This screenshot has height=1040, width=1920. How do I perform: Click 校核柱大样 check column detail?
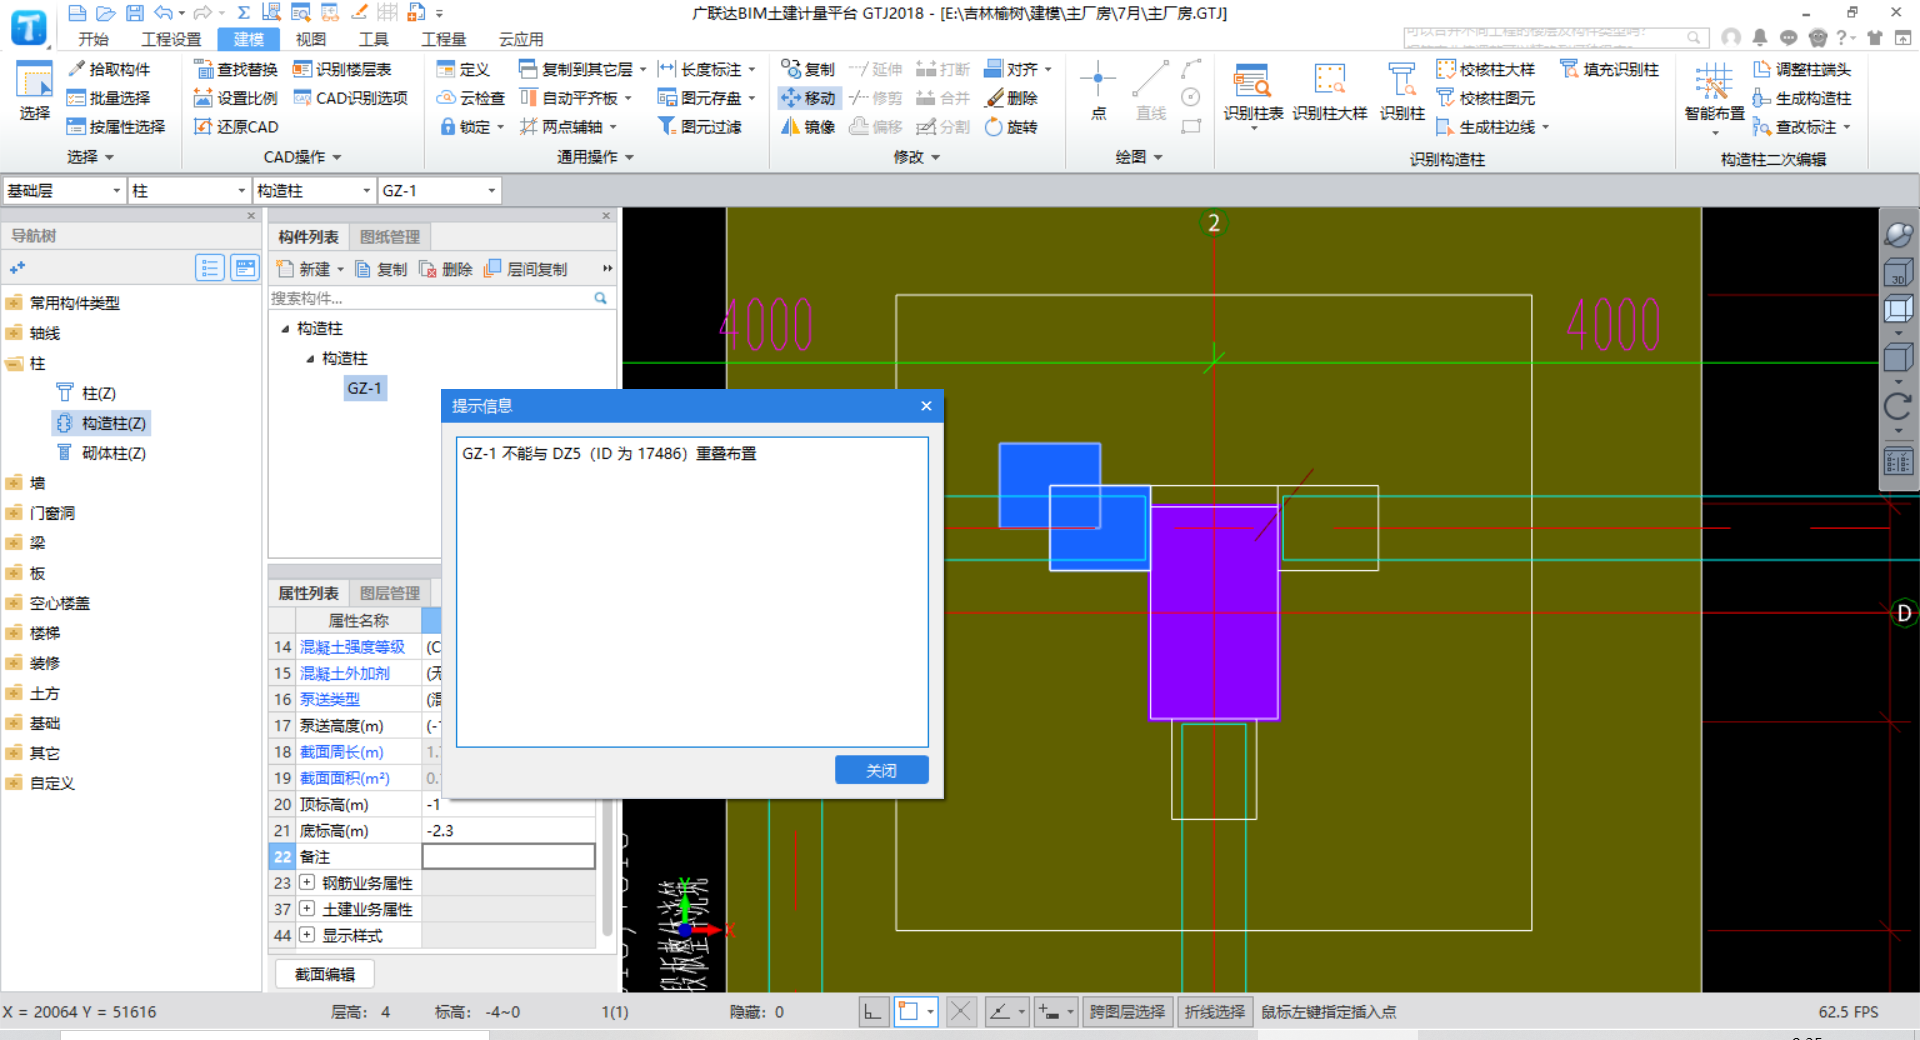point(1486,69)
